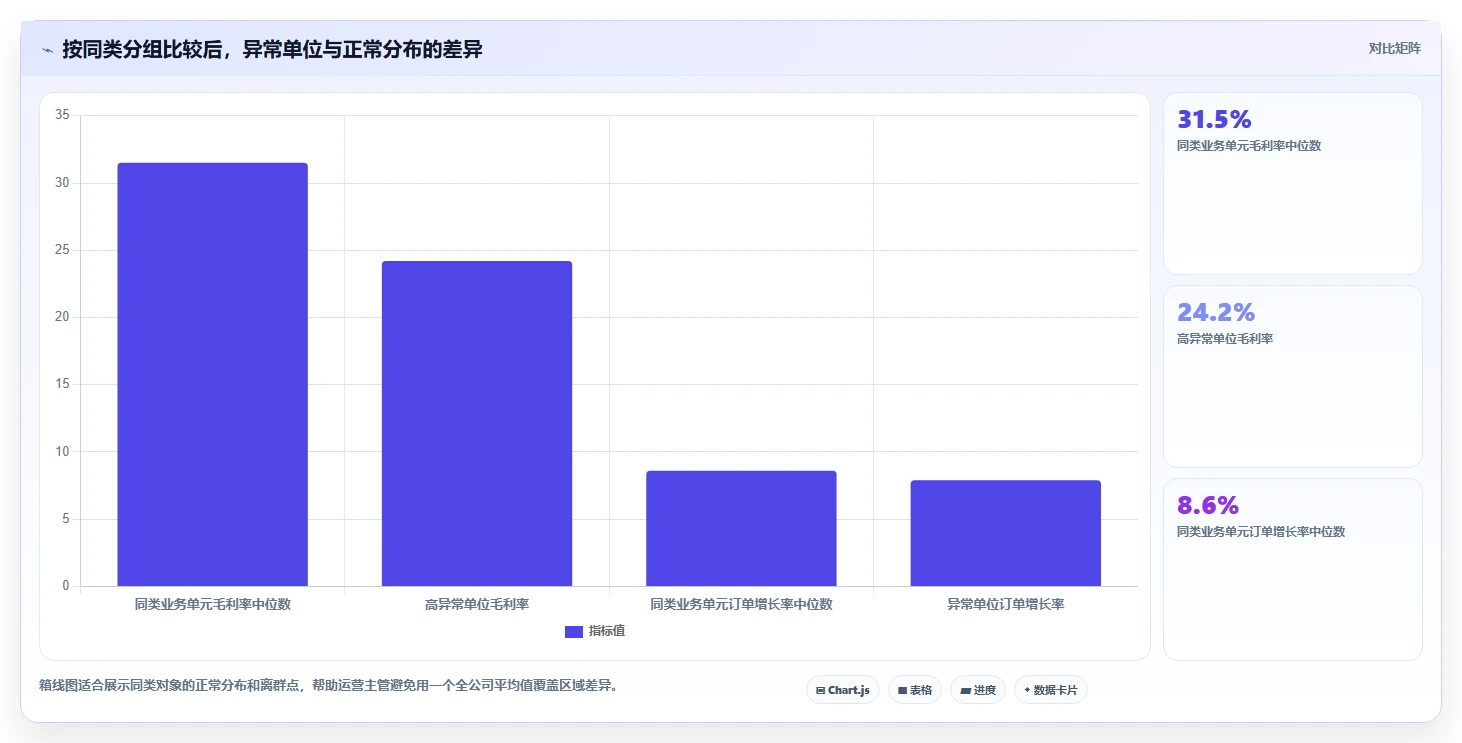Click the 8.6% value in the third card
The image size is (1462, 743).
(x=1208, y=506)
